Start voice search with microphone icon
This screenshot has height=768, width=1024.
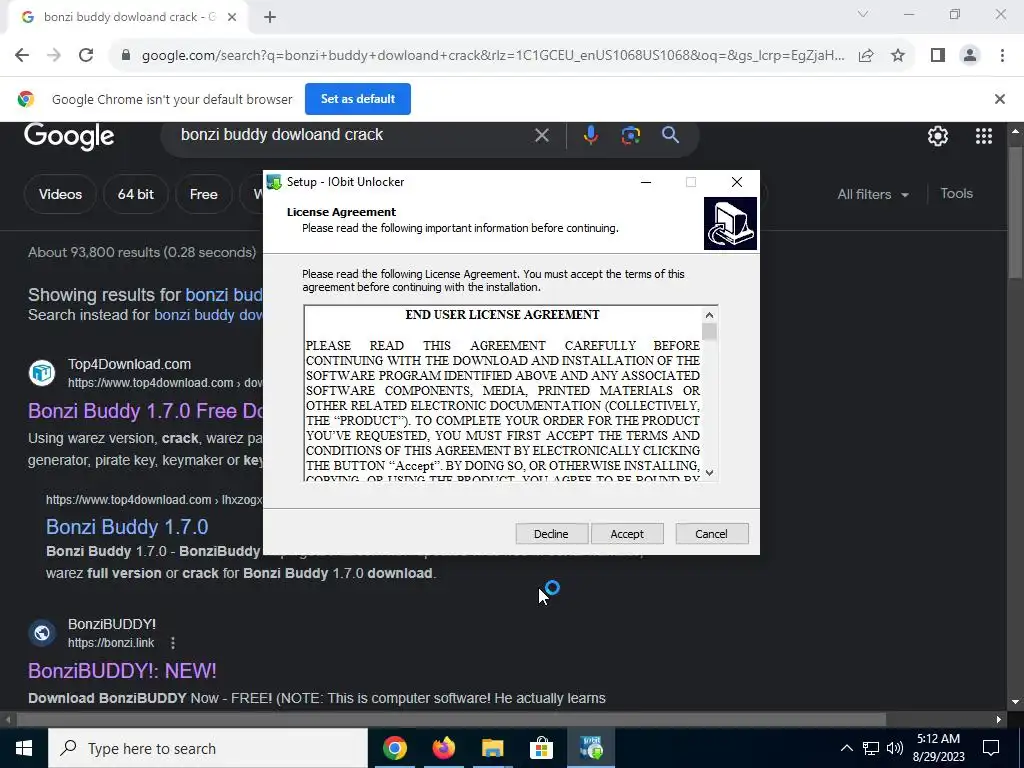coord(590,135)
